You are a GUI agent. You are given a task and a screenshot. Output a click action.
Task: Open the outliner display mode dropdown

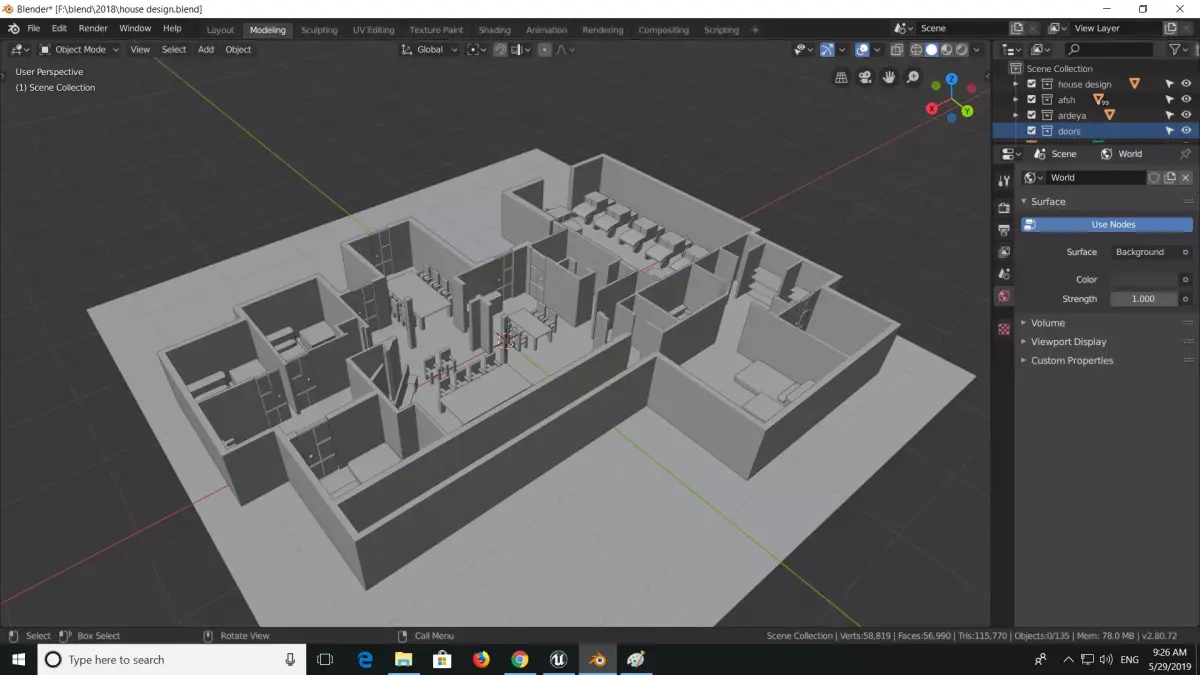pyautogui.click(x=1041, y=49)
